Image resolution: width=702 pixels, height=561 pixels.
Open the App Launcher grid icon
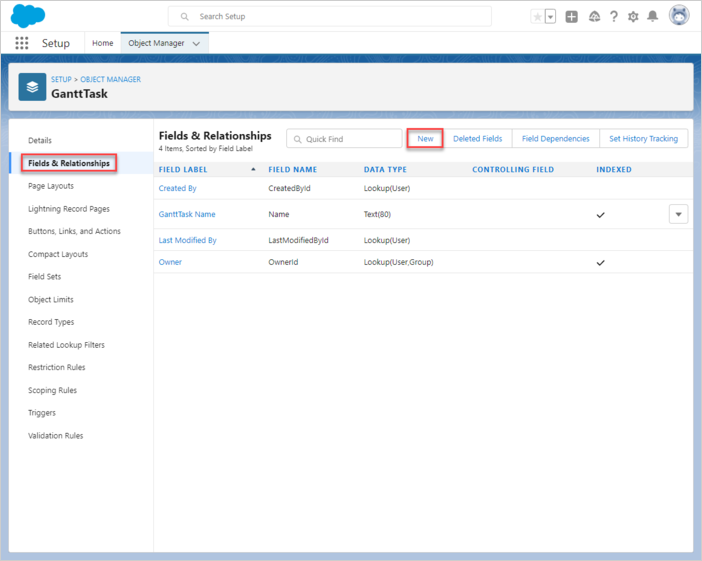pyautogui.click(x=22, y=44)
